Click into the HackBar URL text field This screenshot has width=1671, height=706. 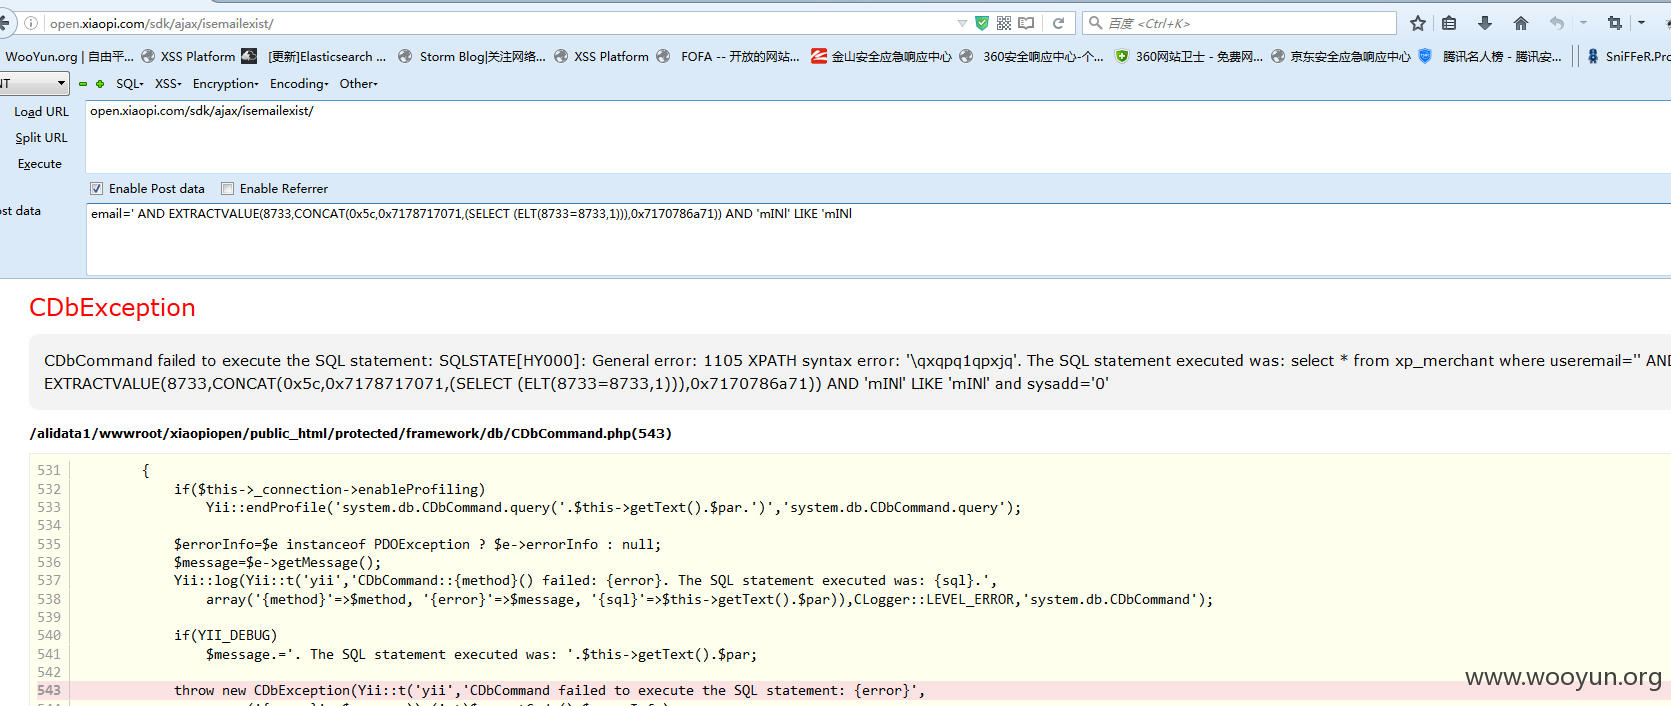coord(878,136)
